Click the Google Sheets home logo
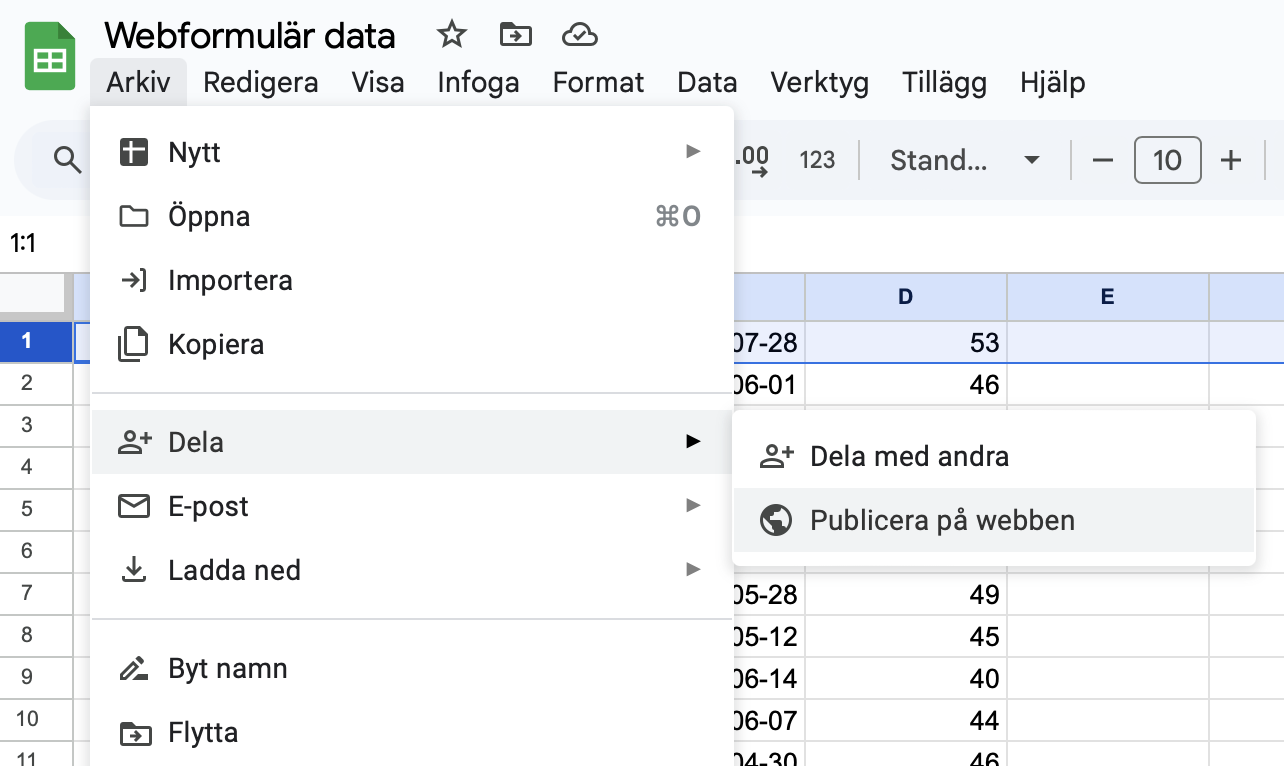Image resolution: width=1284 pixels, height=766 pixels. pos(50,56)
